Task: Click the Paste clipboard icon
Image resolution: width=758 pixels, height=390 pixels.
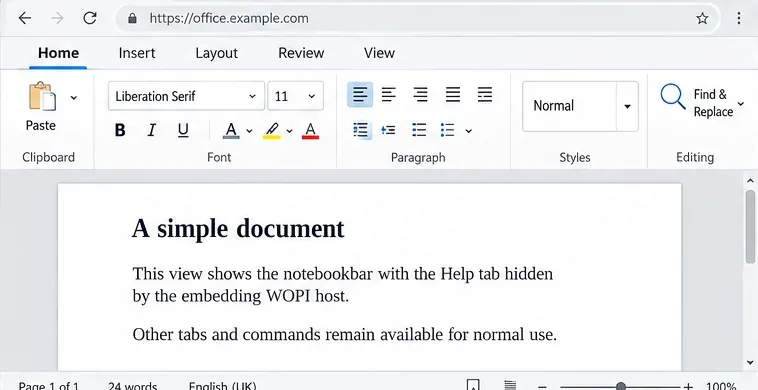Action: (42, 96)
